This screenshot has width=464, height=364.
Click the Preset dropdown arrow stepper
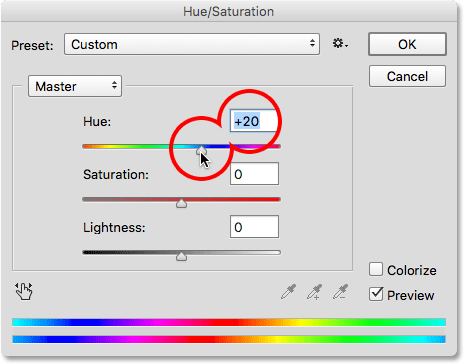click(x=312, y=43)
